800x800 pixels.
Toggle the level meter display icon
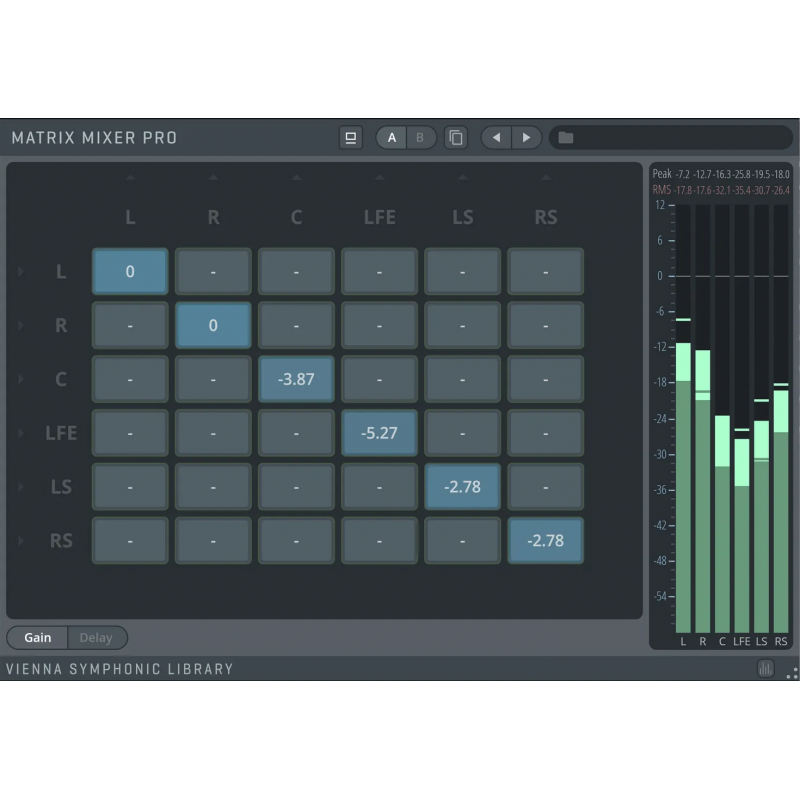pos(766,669)
